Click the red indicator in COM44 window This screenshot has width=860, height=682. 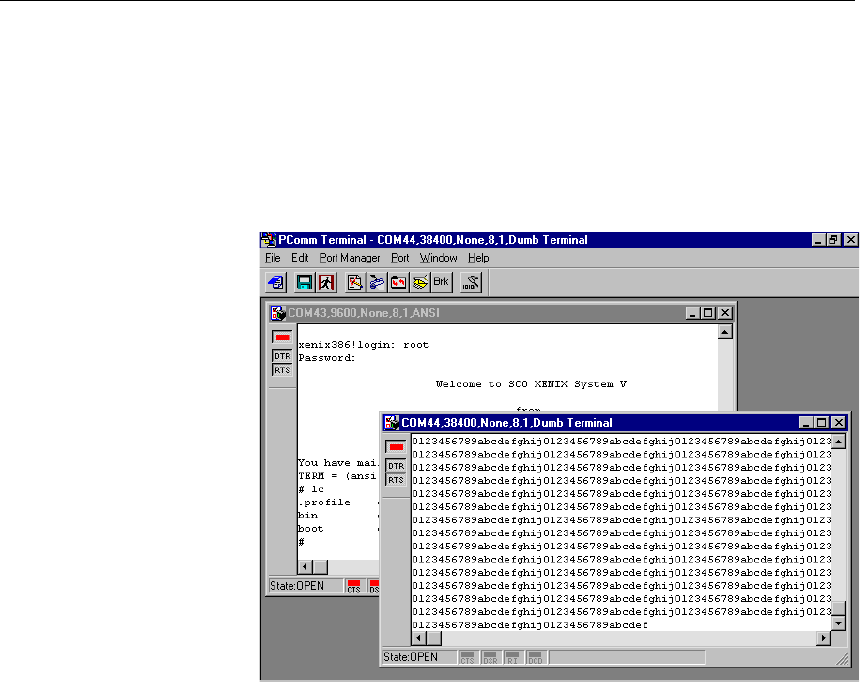395,447
